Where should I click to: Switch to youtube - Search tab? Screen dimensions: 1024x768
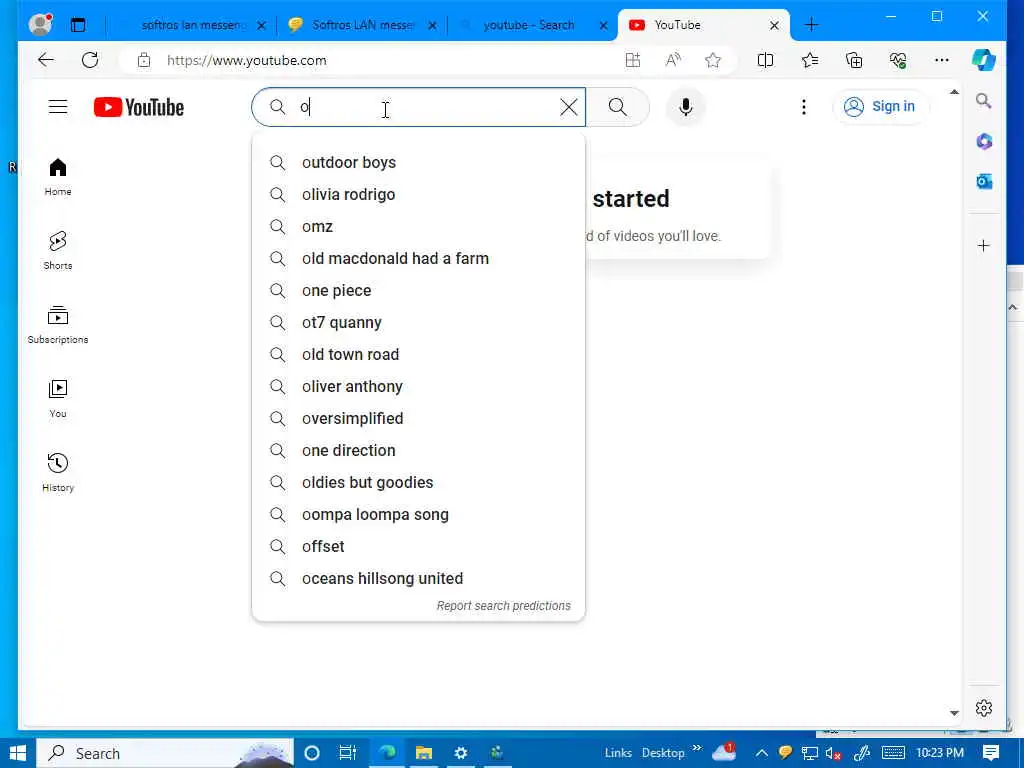529,25
